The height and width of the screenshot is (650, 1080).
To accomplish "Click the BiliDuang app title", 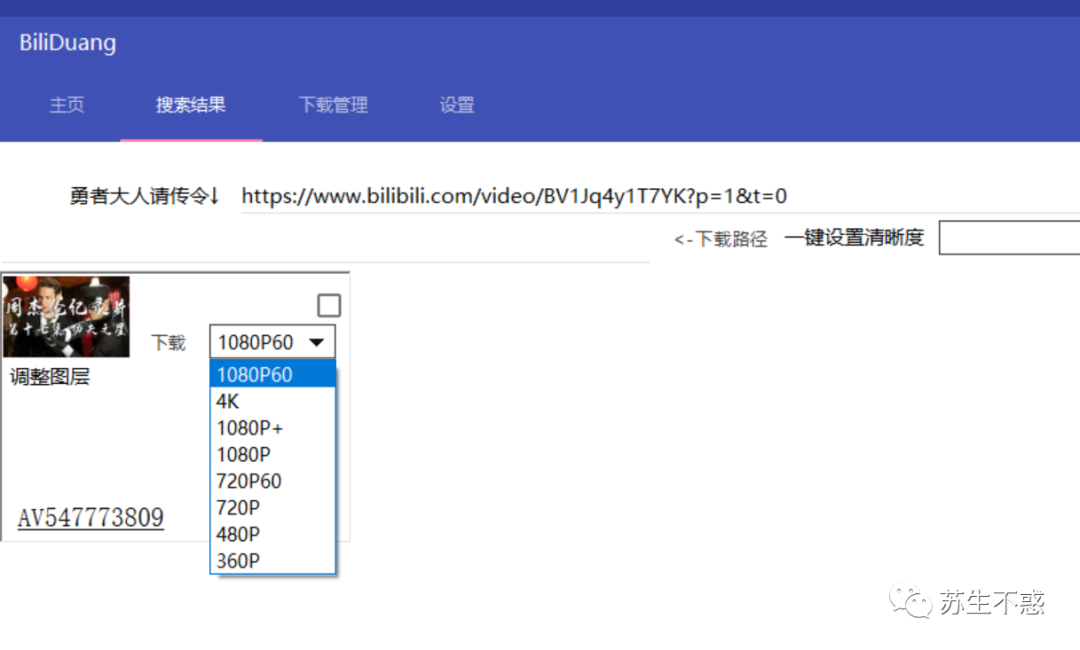I will 68,43.
